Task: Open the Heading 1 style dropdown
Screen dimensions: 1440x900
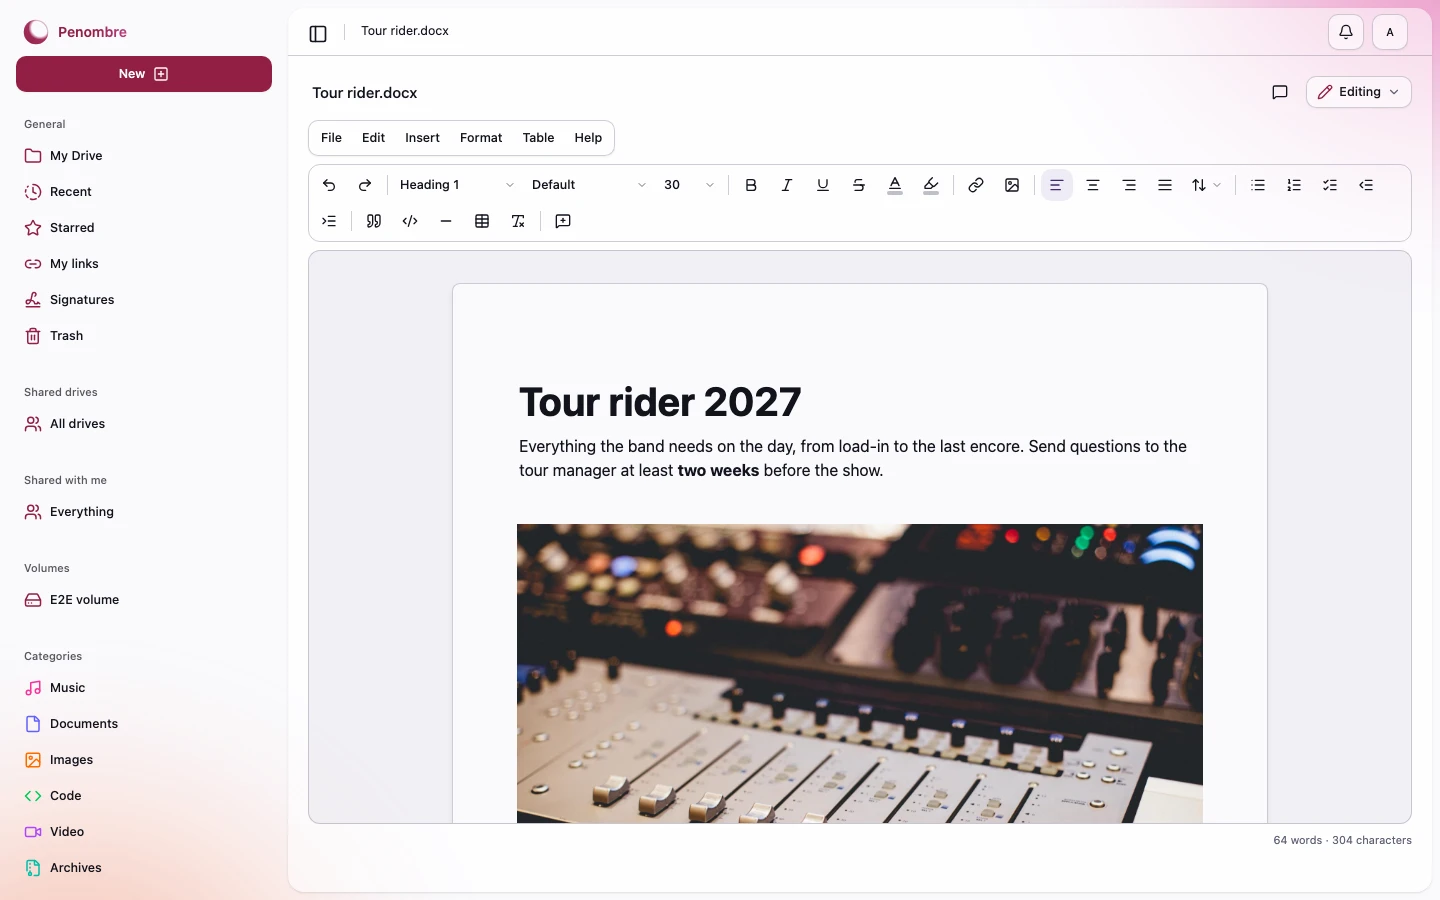Action: coord(457,185)
